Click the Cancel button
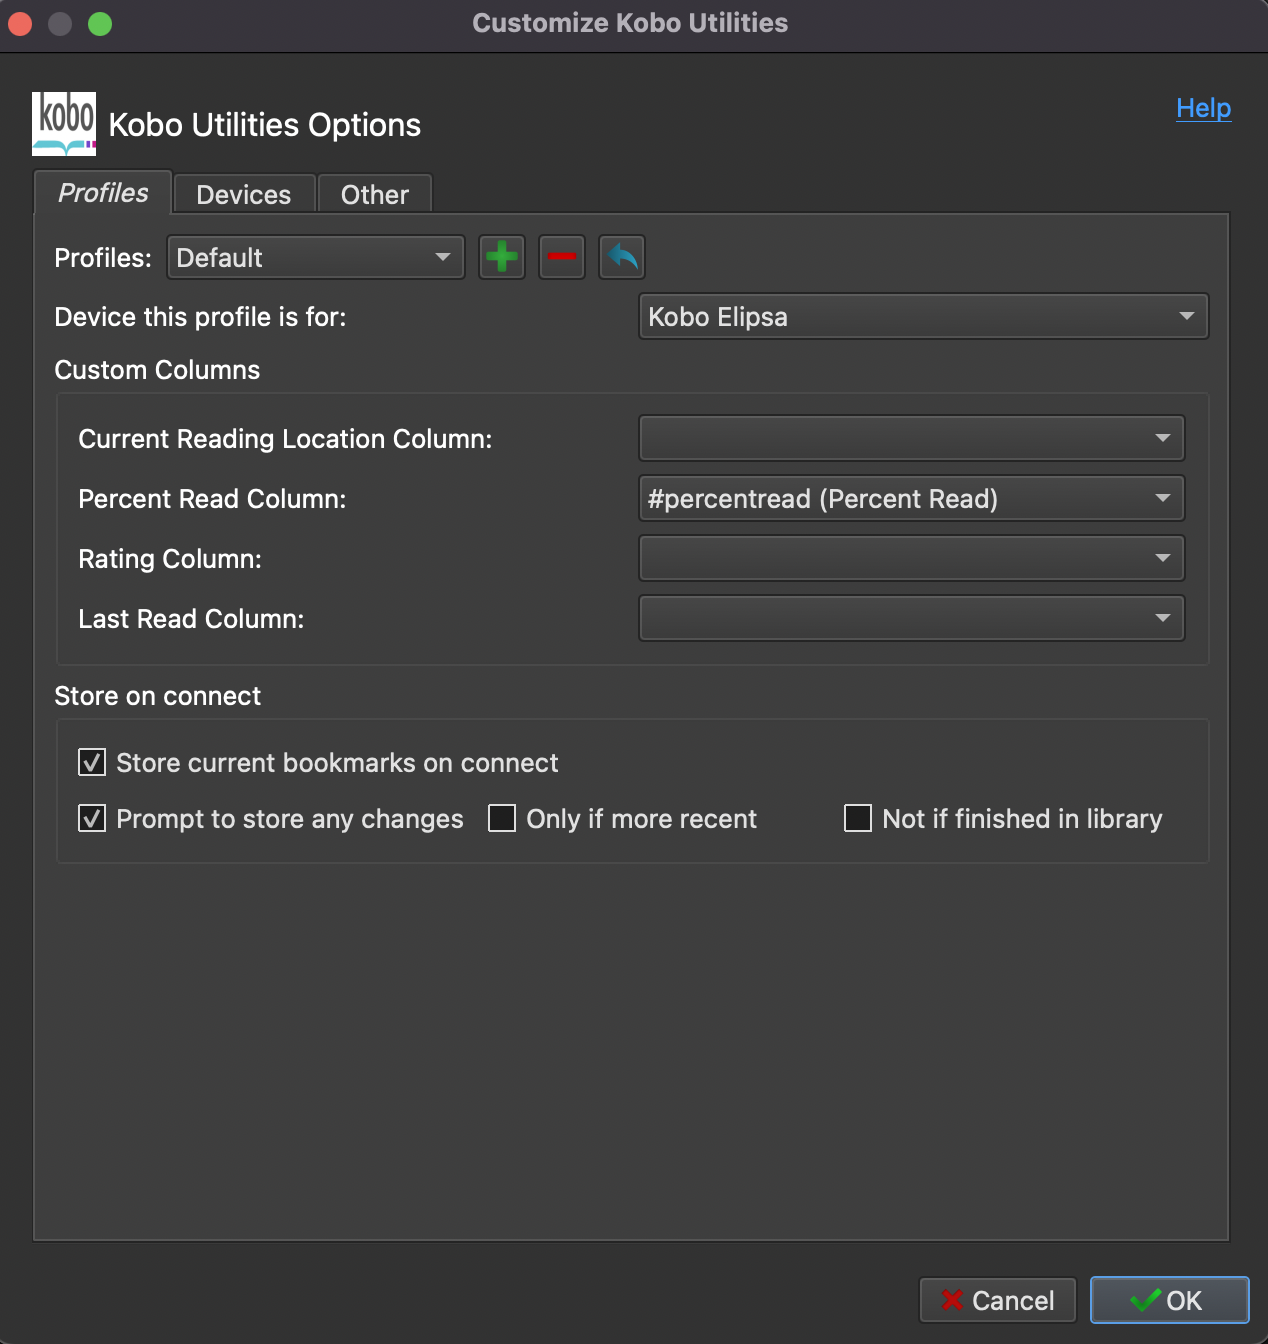This screenshot has height=1344, width=1268. 998,1300
